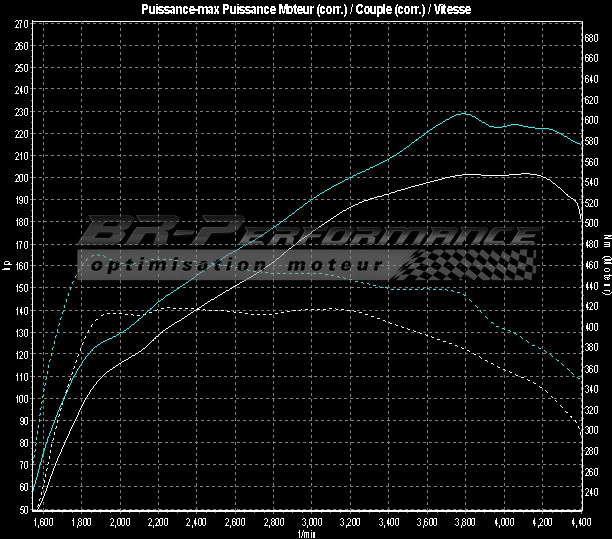Click the 400 value on right axis

[592, 327]
